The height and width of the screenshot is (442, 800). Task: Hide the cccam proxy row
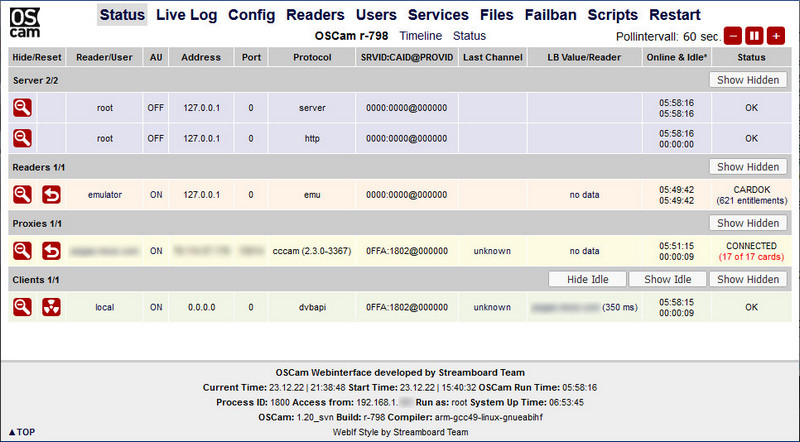(x=22, y=251)
